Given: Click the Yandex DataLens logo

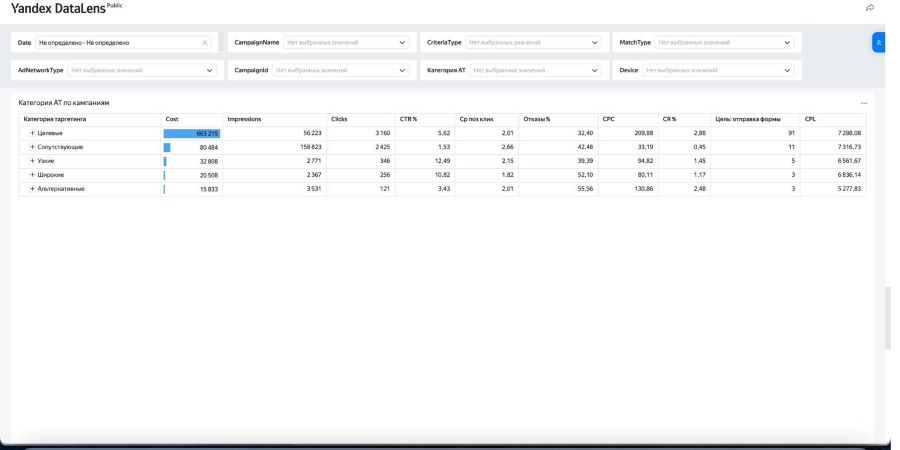Looking at the screenshot, I should [x=66, y=7].
